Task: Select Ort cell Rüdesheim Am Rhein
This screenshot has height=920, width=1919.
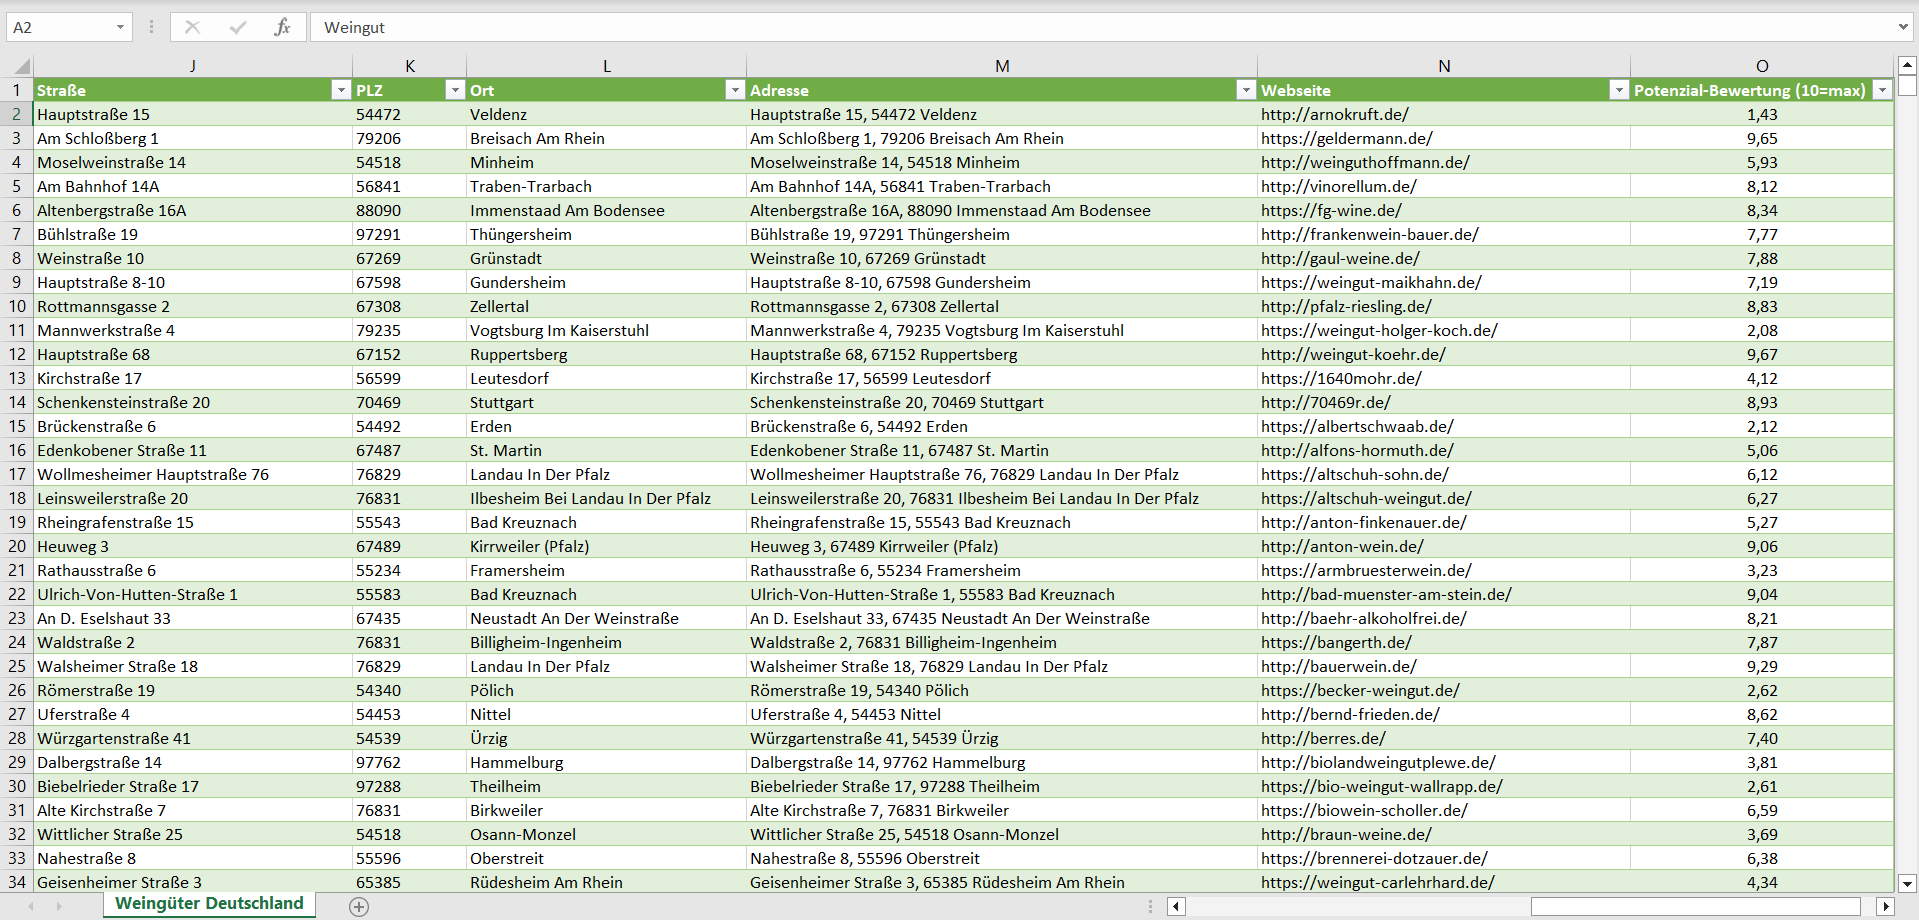Action: tap(607, 882)
